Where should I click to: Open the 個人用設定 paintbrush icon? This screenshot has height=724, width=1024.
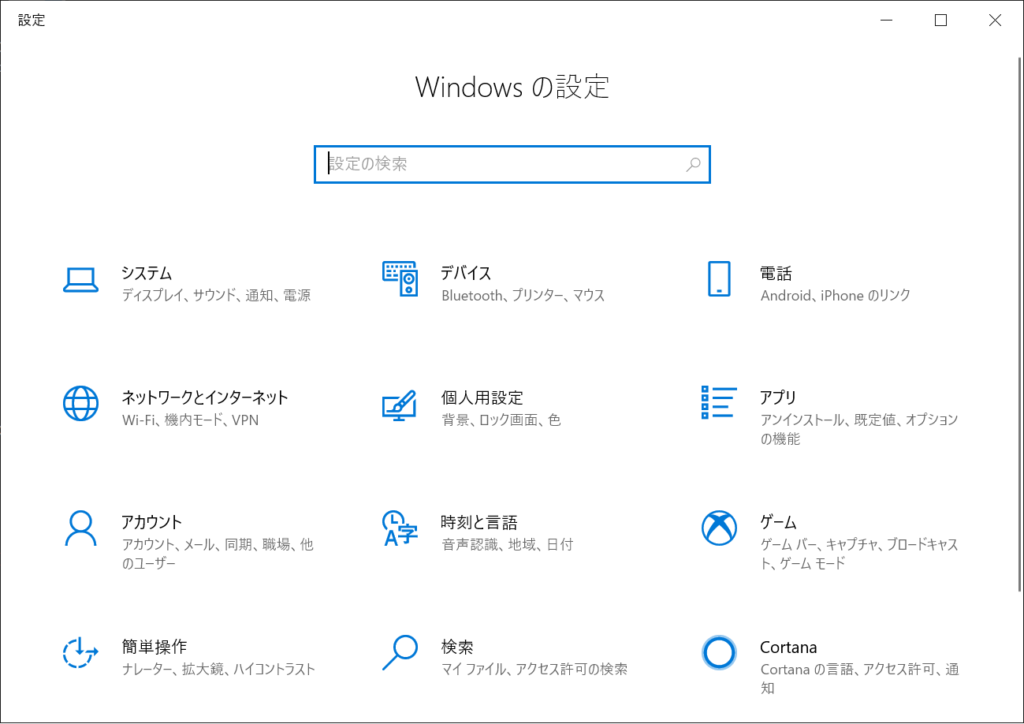pos(400,405)
